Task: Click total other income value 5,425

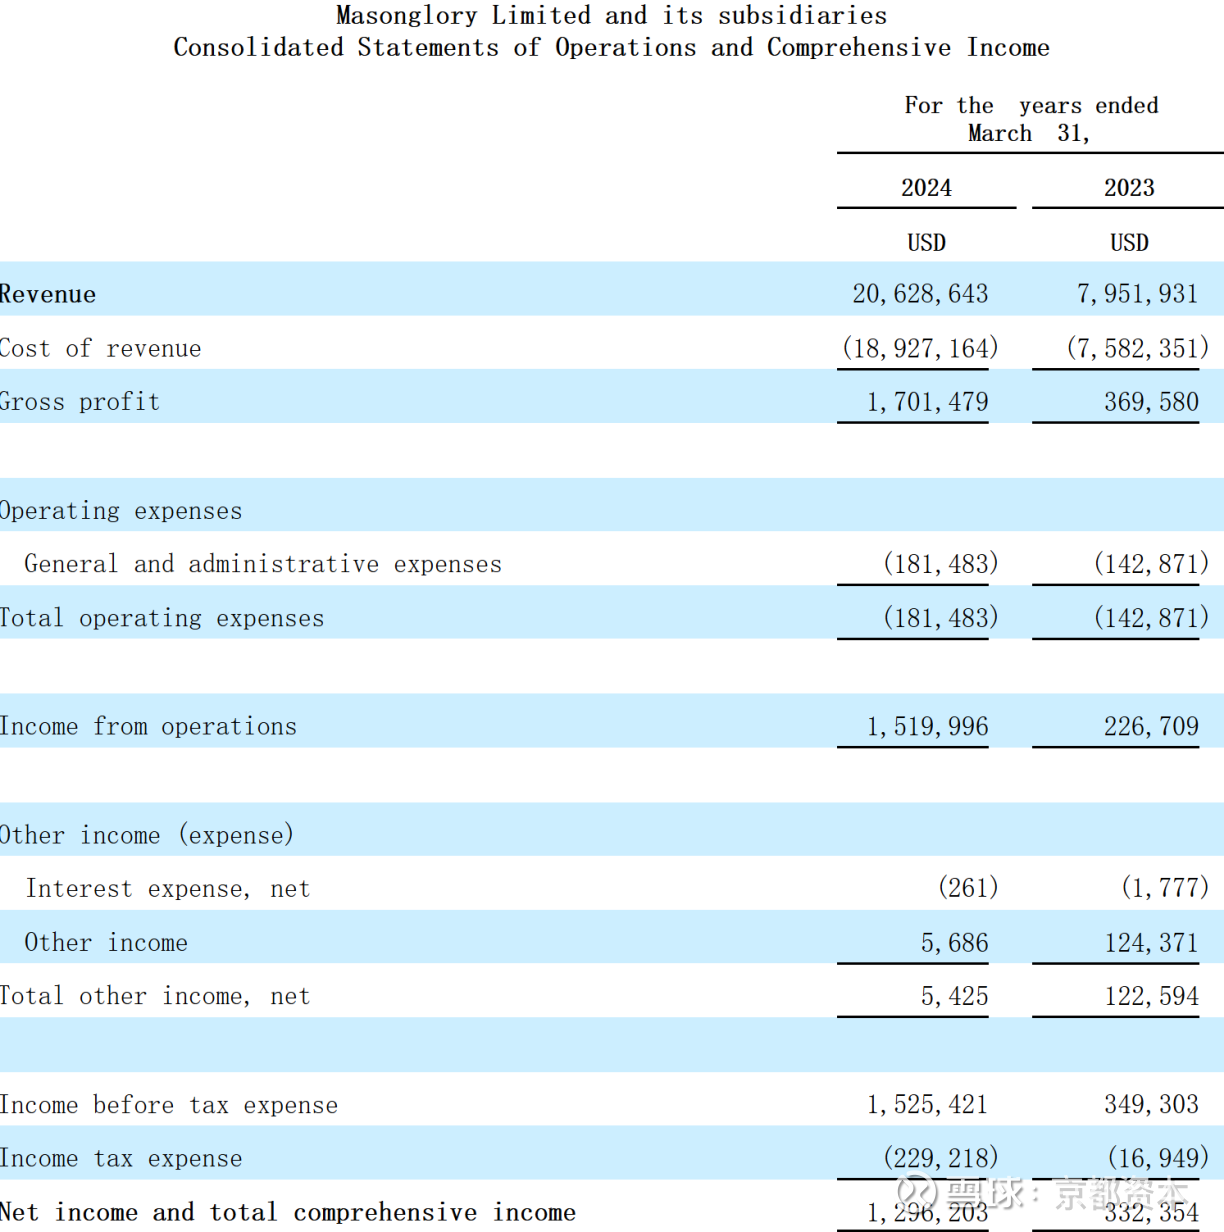Action: pos(954,996)
